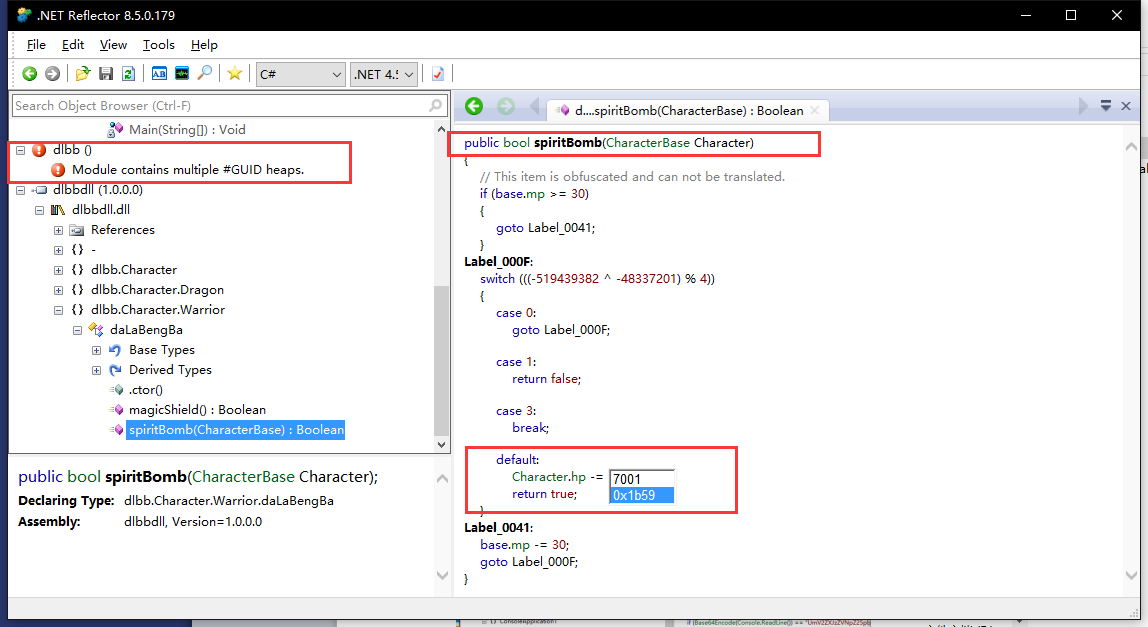Expand the Base Types node
The width and height of the screenshot is (1148, 627).
tap(97, 350)
